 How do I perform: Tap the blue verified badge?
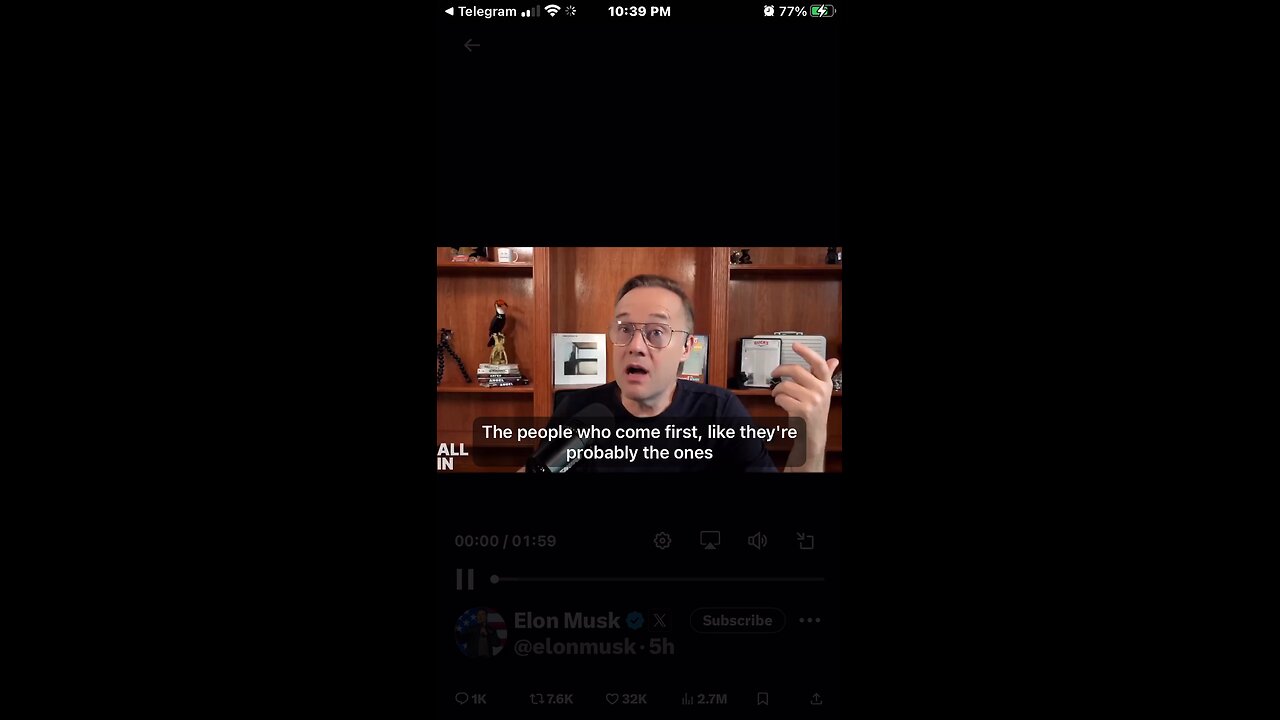click(635, 621)
